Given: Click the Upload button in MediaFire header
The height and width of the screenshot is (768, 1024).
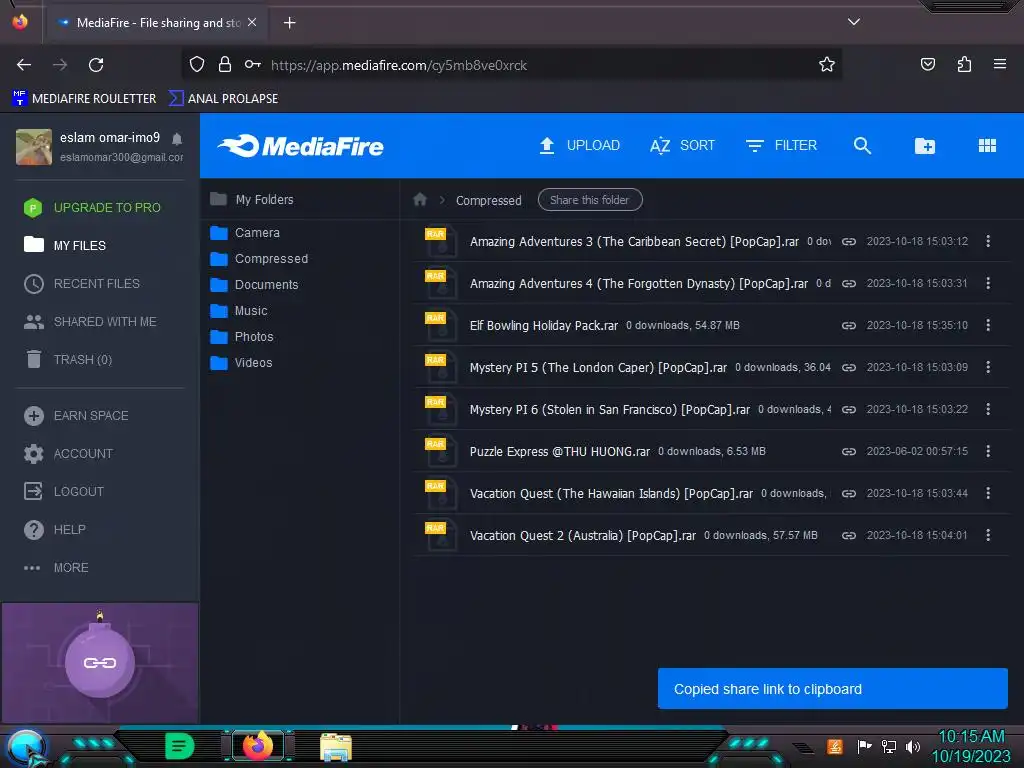Looking at the screenshot, I should (579, 146).
